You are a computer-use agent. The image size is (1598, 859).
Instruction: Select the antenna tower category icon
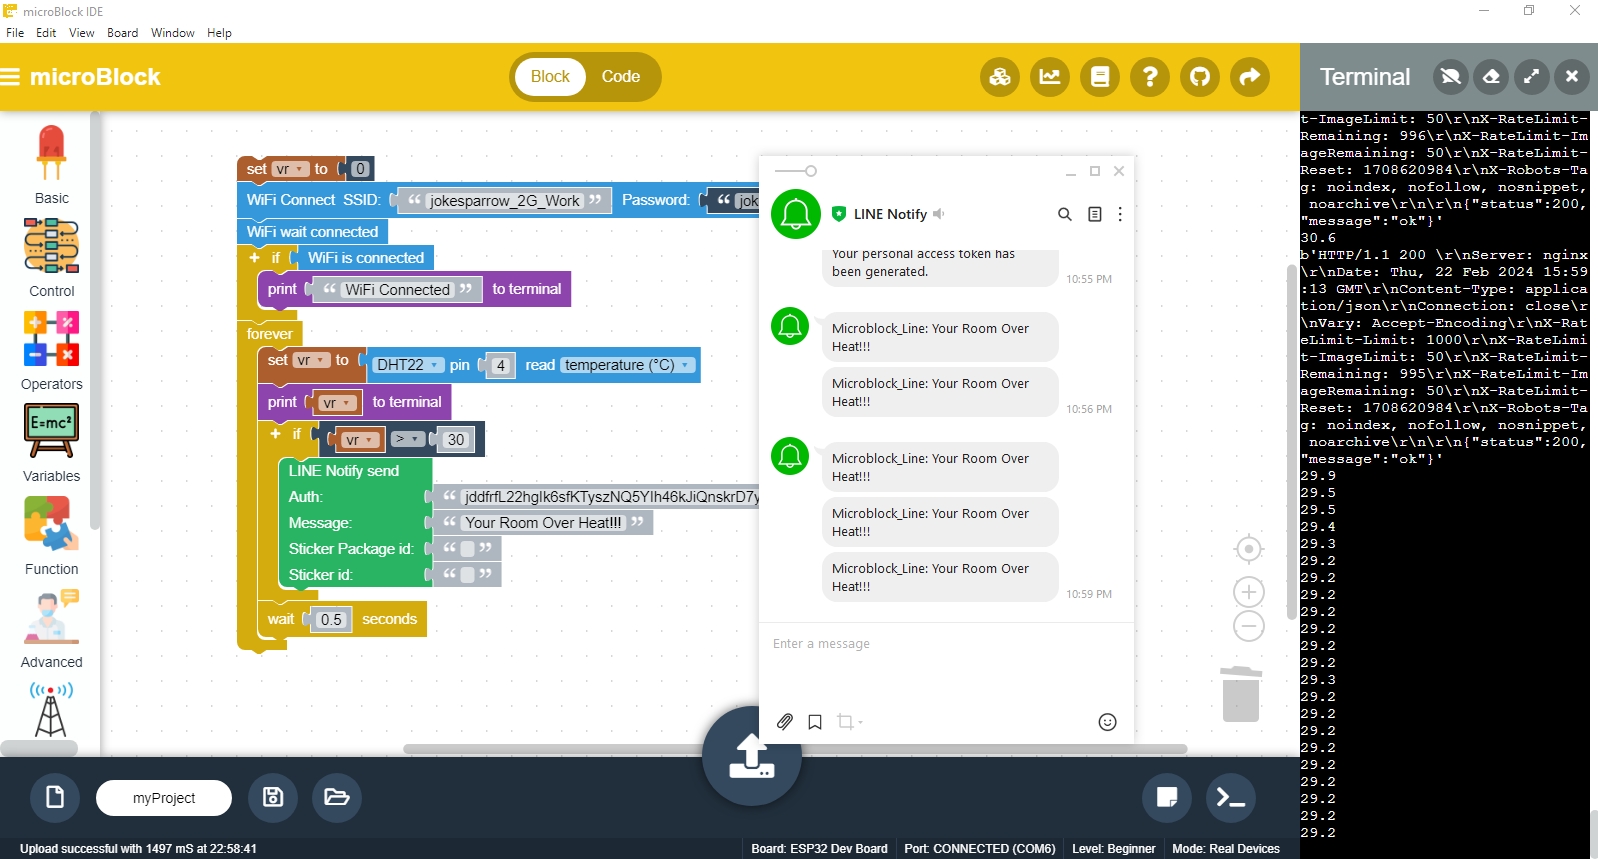pyautogui.click(x=51, y=710)
